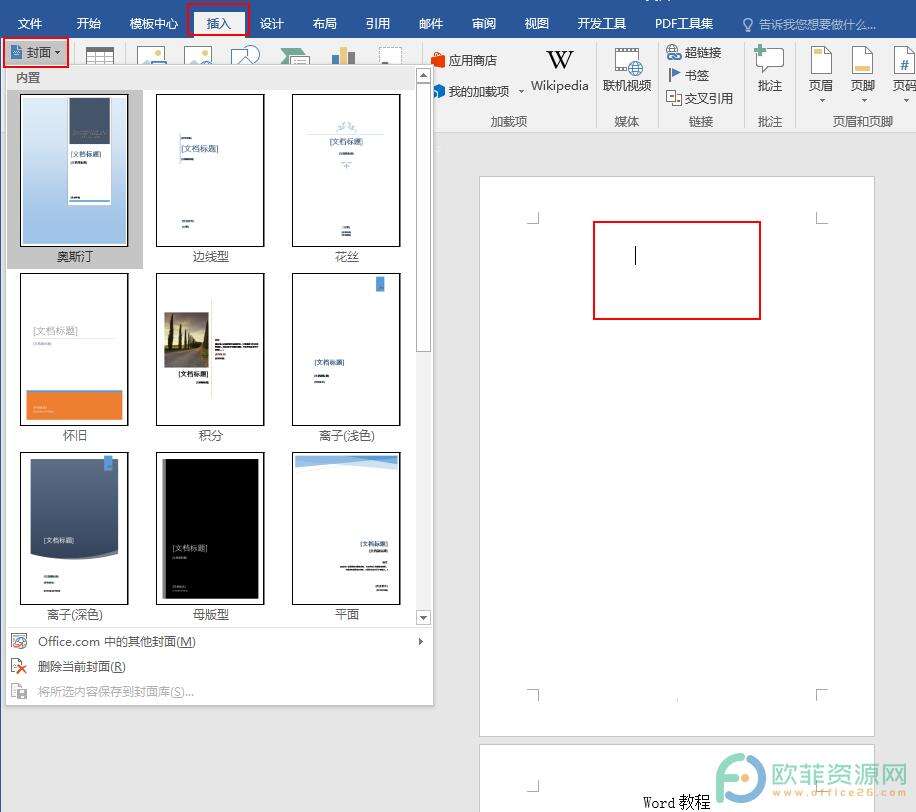The image size is (916, 812).
Task: Choose the 奥斯汀 cover page template
Action: coord(75,170)
